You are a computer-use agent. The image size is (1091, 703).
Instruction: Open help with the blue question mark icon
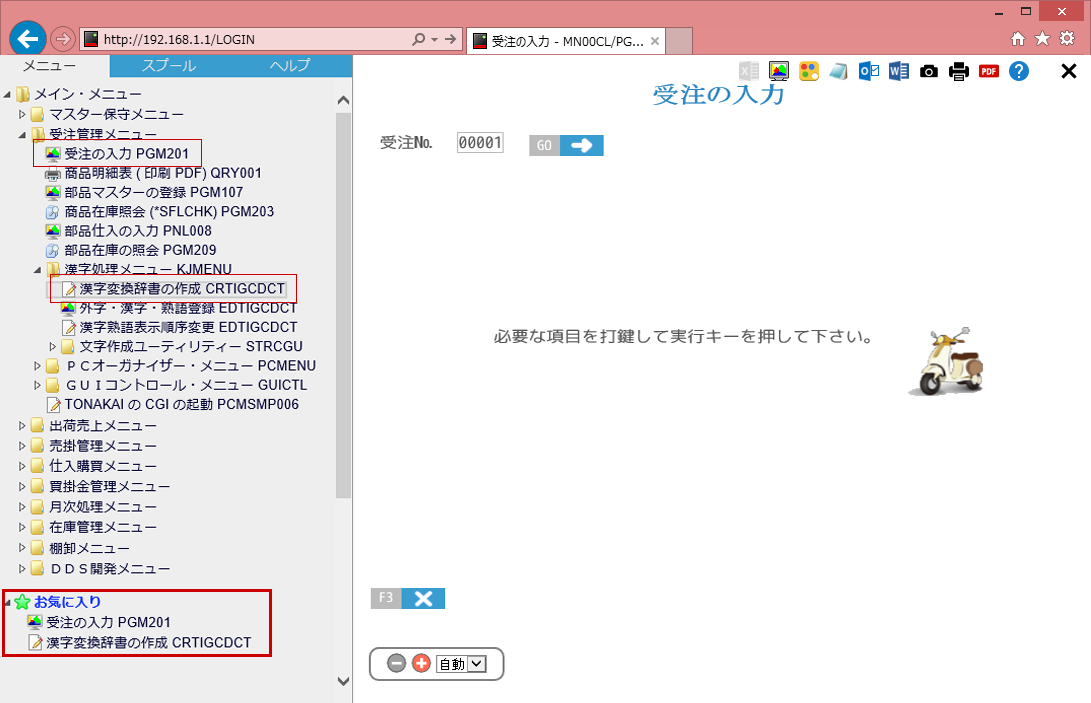[x=1019, y=71]
